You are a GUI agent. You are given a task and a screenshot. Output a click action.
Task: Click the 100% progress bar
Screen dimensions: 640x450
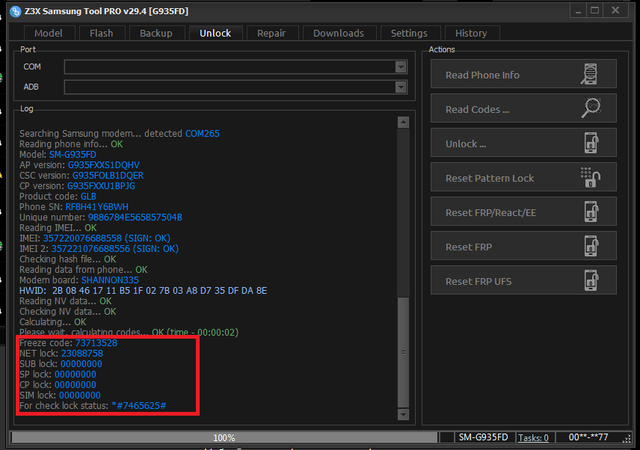click(x=224, y=438)
